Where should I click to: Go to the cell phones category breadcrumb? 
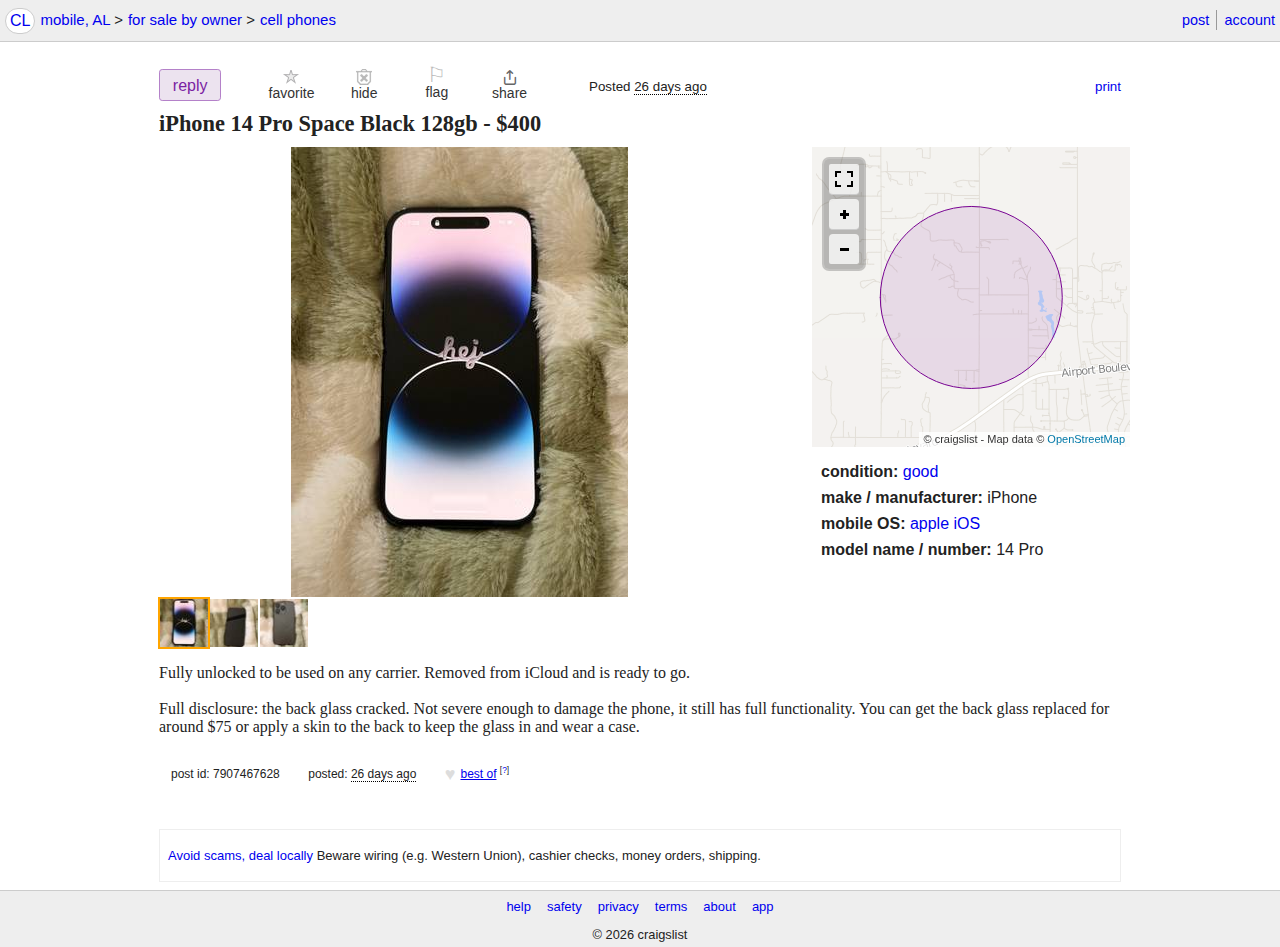tap(298, 20)
